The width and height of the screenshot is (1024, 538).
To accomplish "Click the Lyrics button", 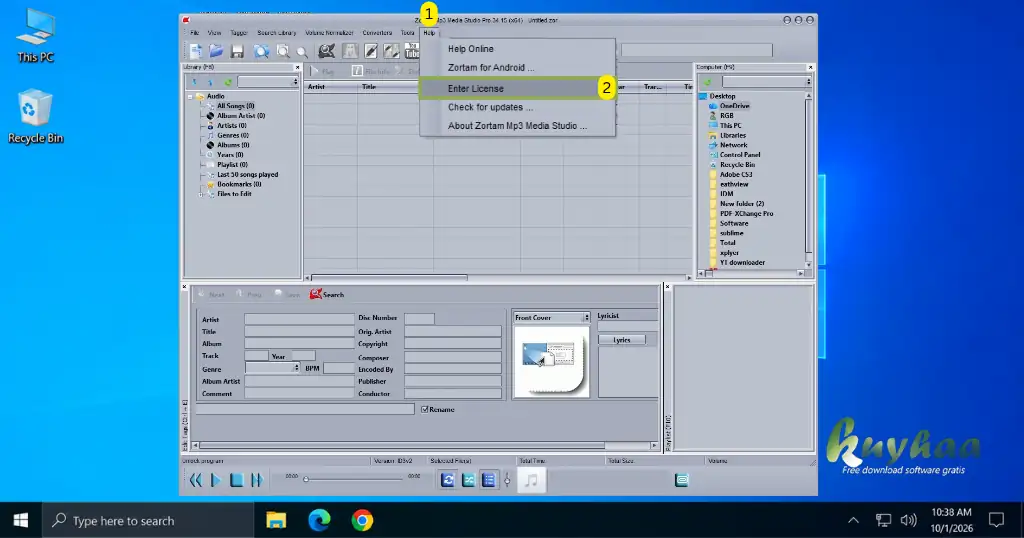I will [622, 340].
